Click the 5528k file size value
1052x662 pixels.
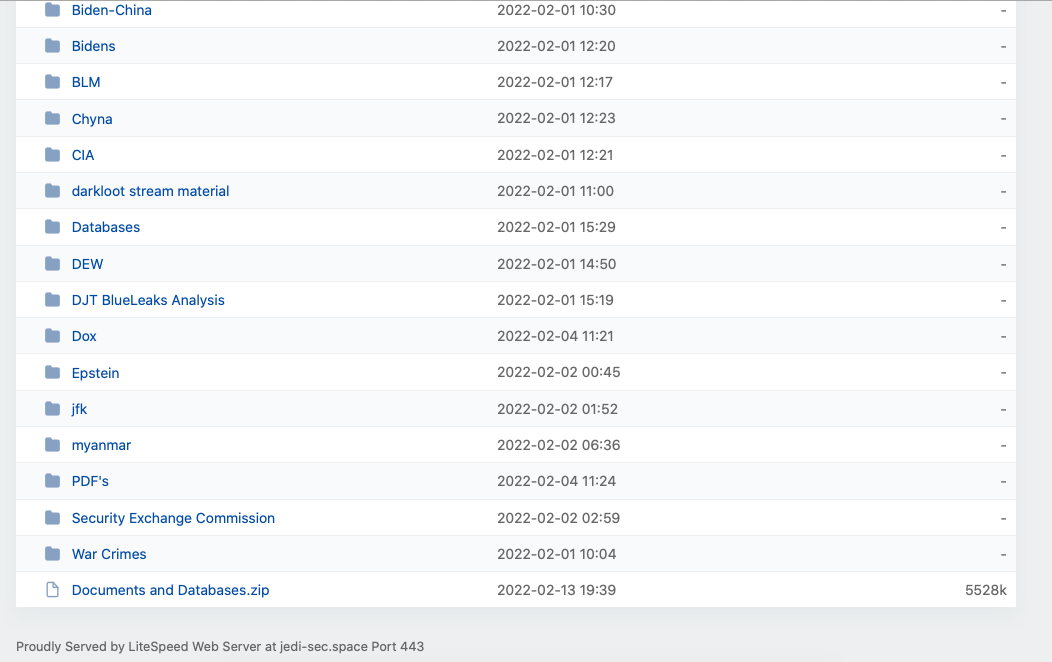(986, 590)
